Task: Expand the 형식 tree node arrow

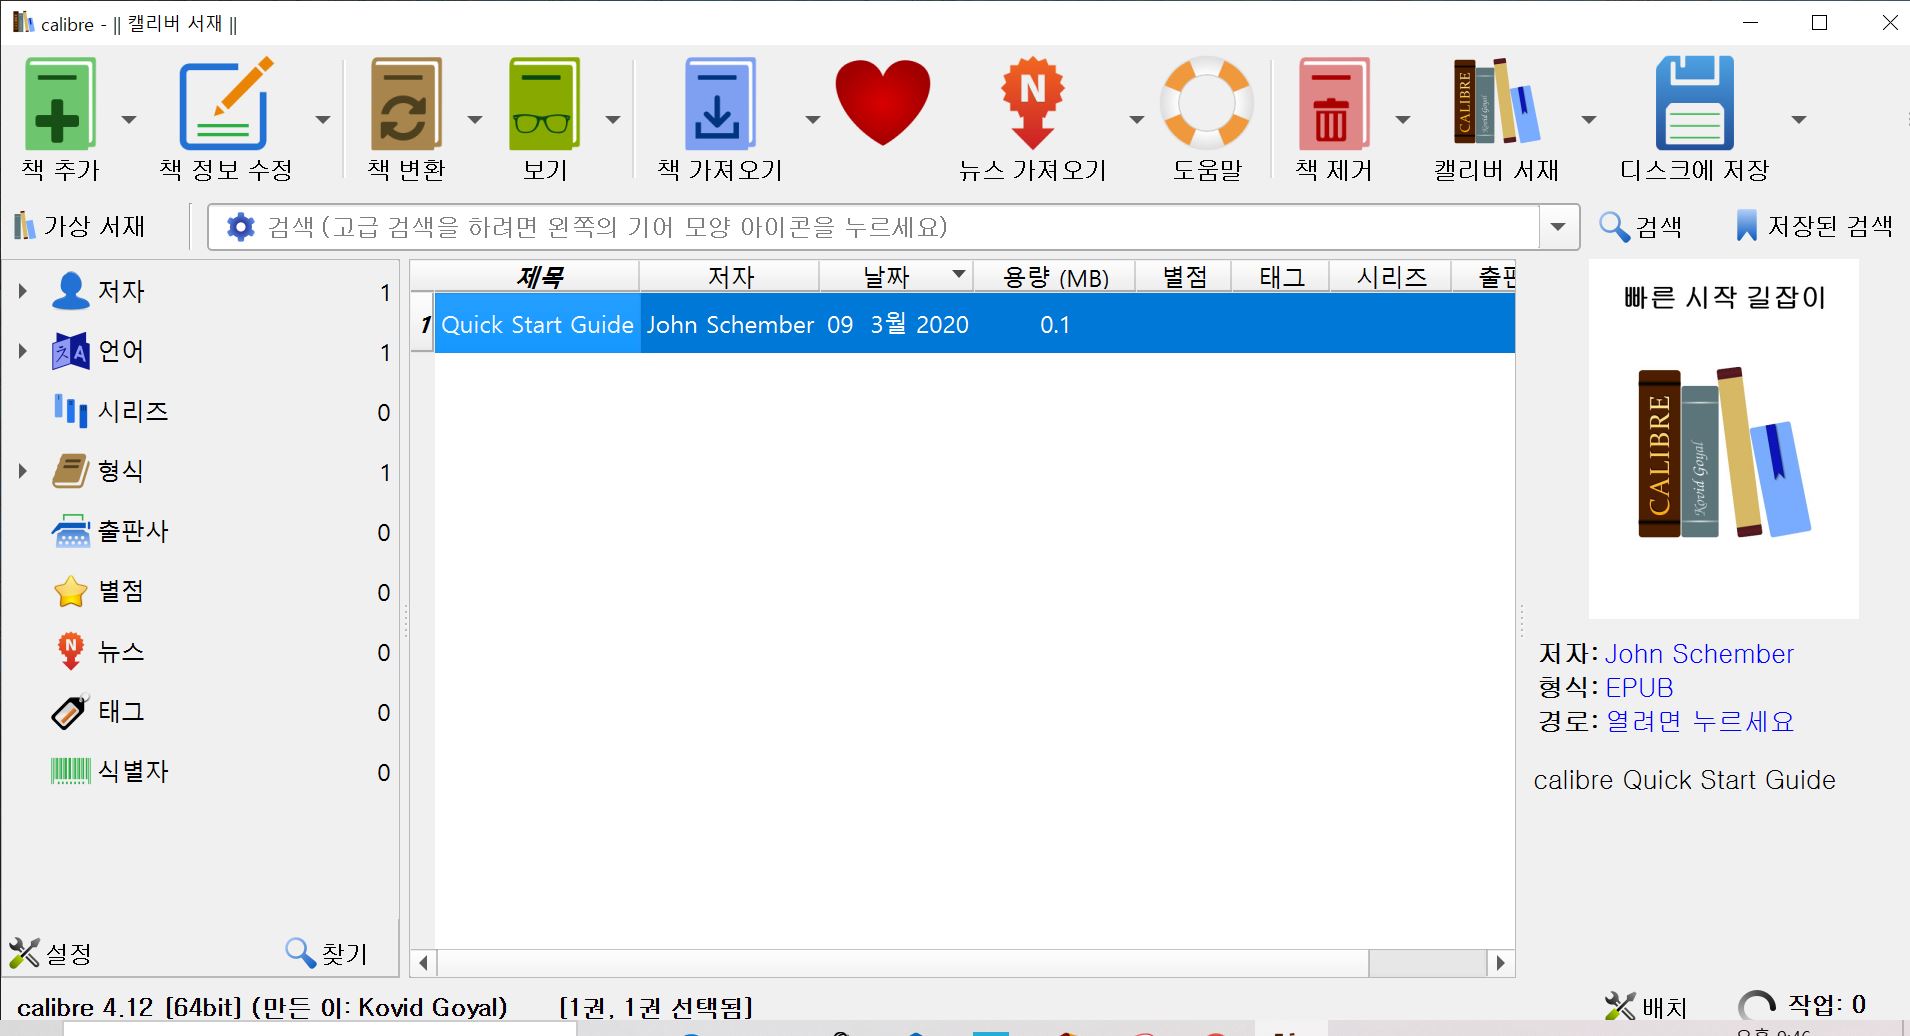Action: (x=22, y=471)
